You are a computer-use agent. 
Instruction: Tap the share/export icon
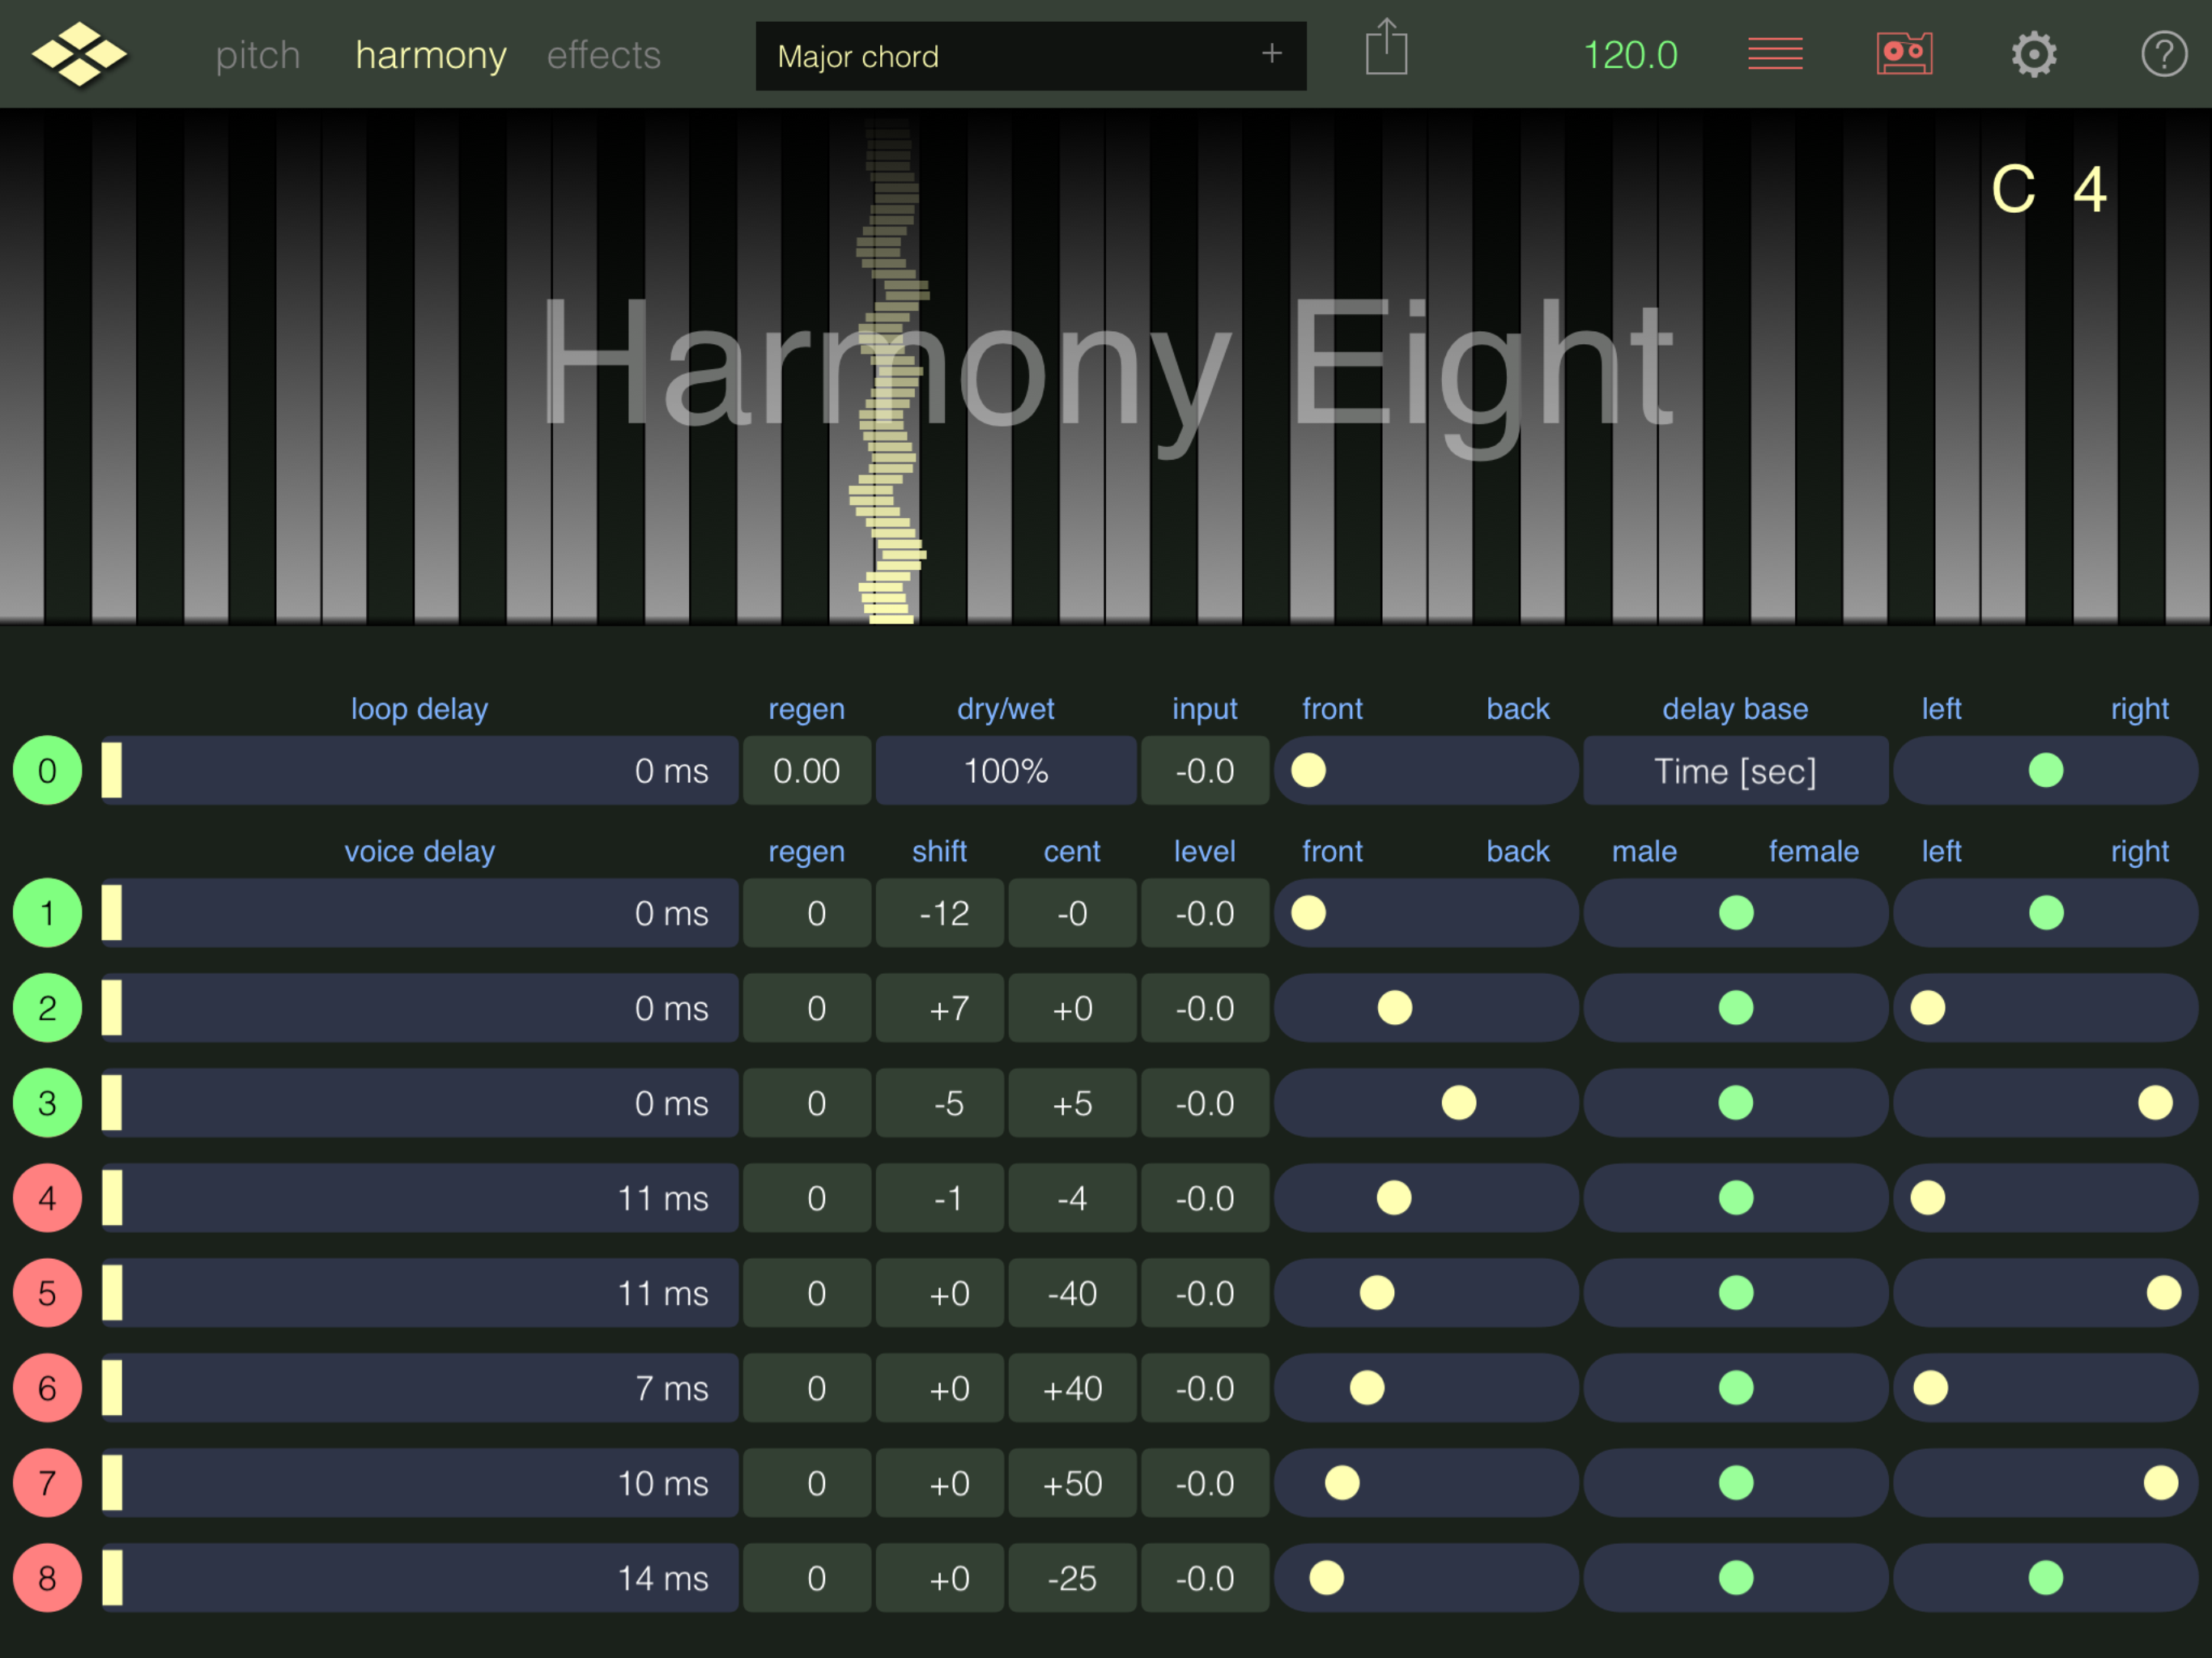[1386, 48]
